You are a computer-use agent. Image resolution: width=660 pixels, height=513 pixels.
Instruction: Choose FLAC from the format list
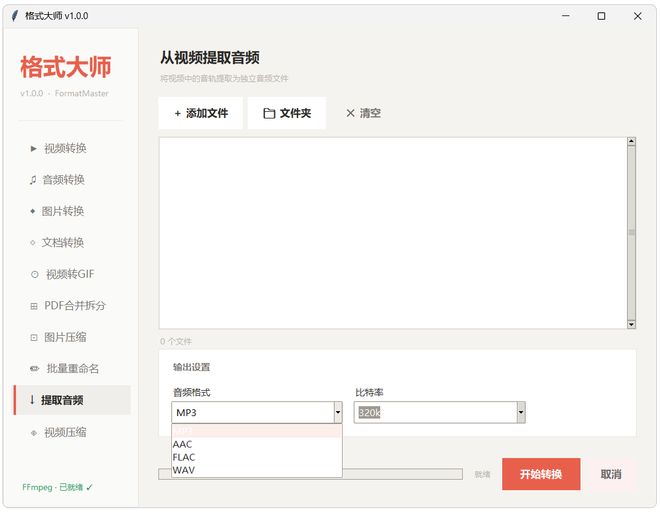click(x=257, y=457)
